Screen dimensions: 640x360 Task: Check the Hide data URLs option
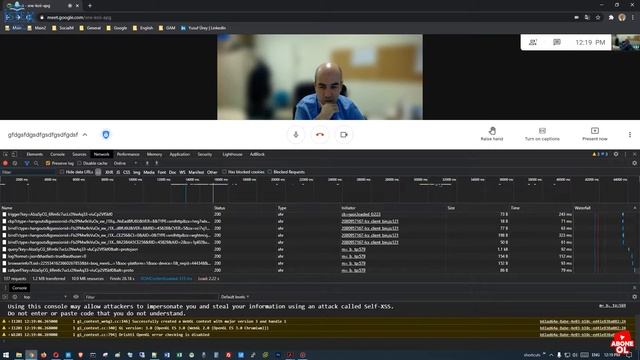pyautogui.click(x=62, y=172)
